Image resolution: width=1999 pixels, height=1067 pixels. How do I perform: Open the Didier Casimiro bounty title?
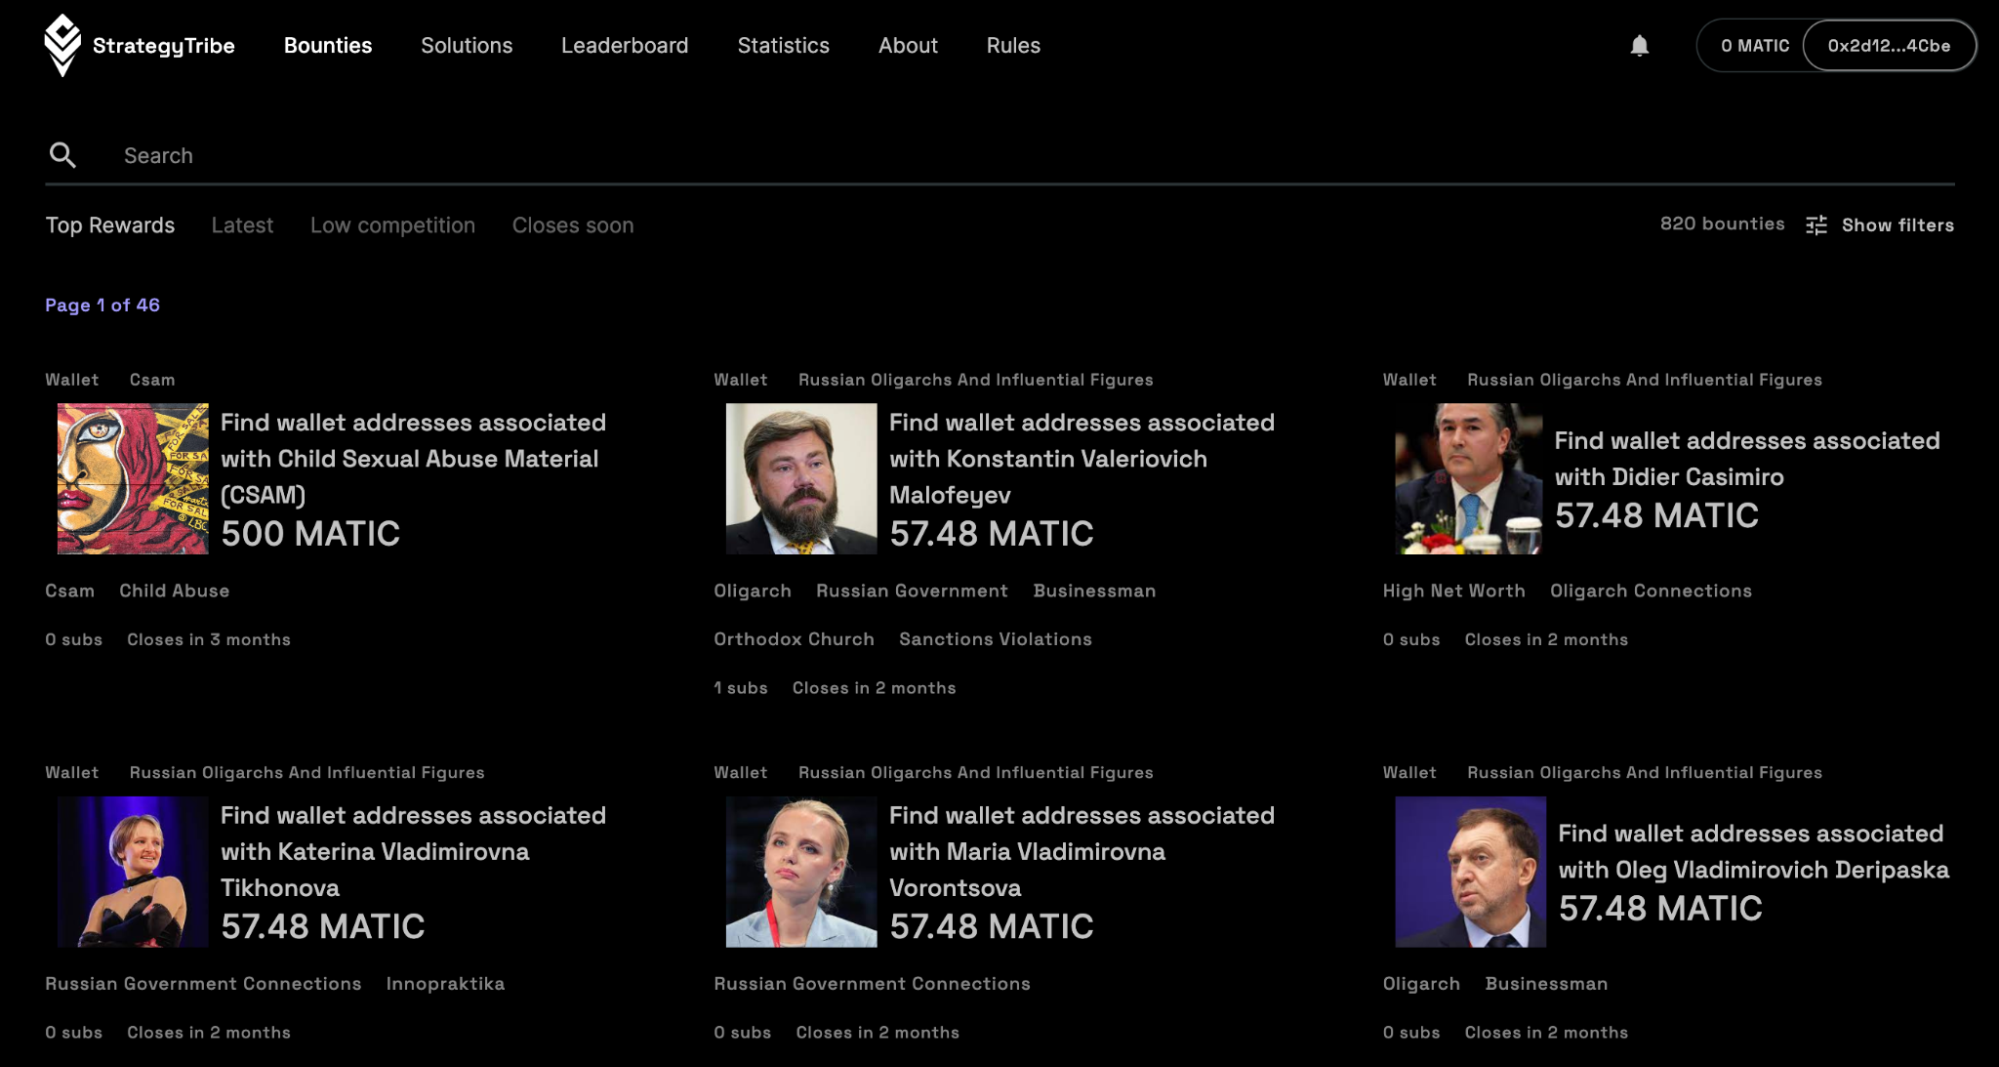tap(1746, 458)
